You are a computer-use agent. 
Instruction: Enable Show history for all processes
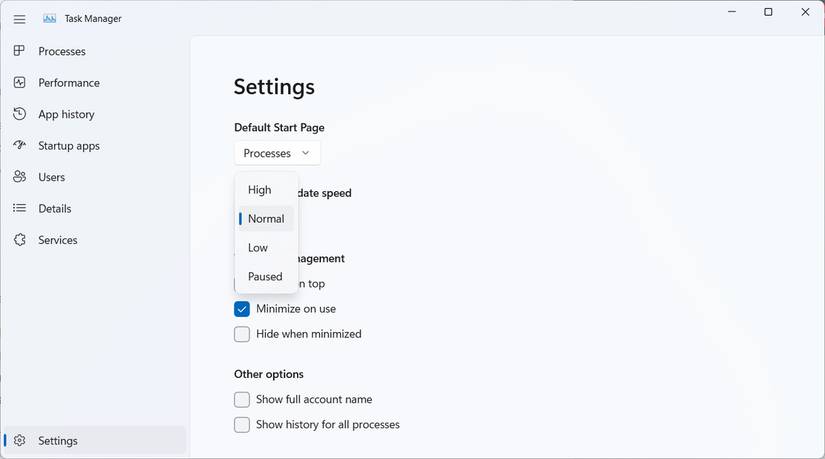point(242,425)
